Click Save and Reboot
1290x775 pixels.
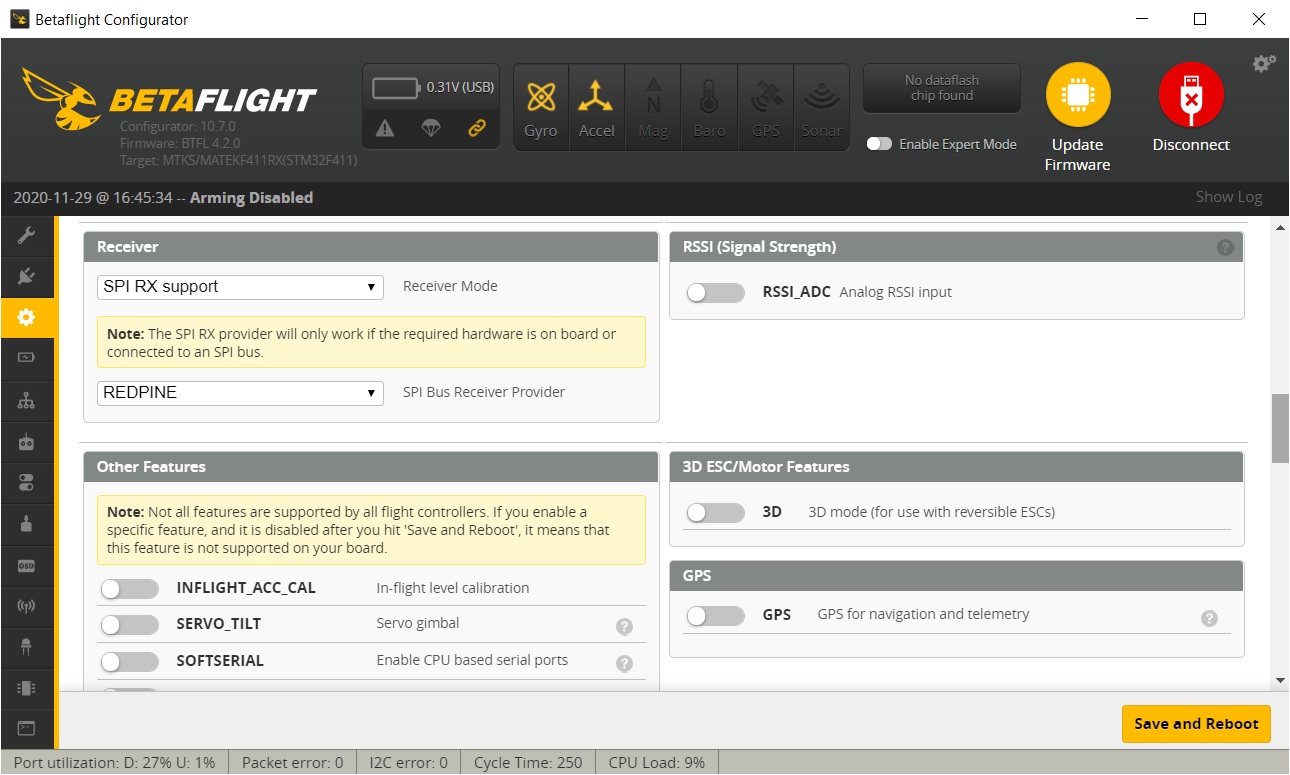point(1196,724)
